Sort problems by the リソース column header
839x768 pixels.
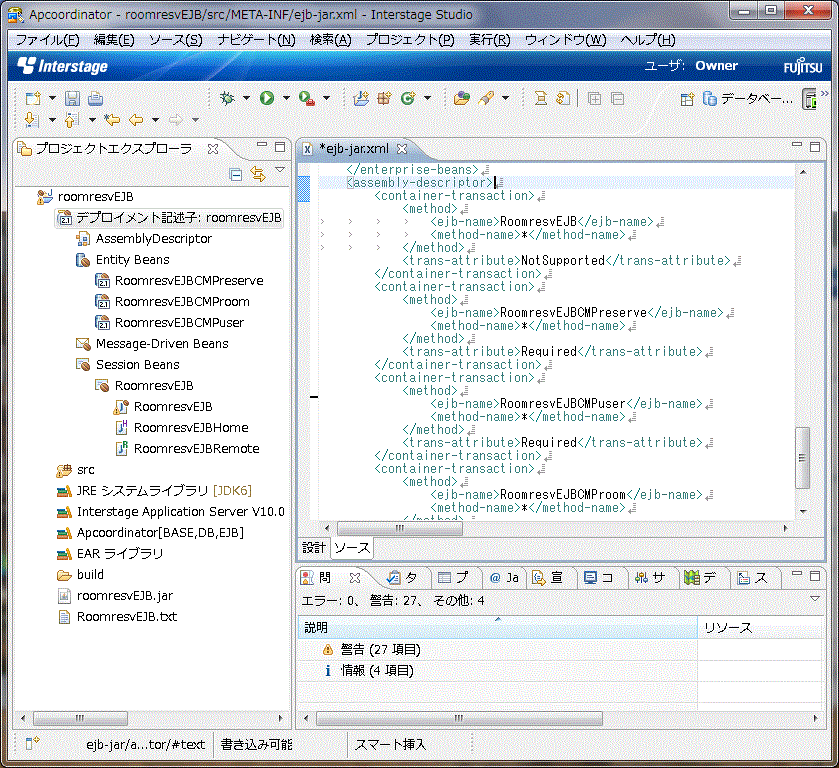pos(759,627)
